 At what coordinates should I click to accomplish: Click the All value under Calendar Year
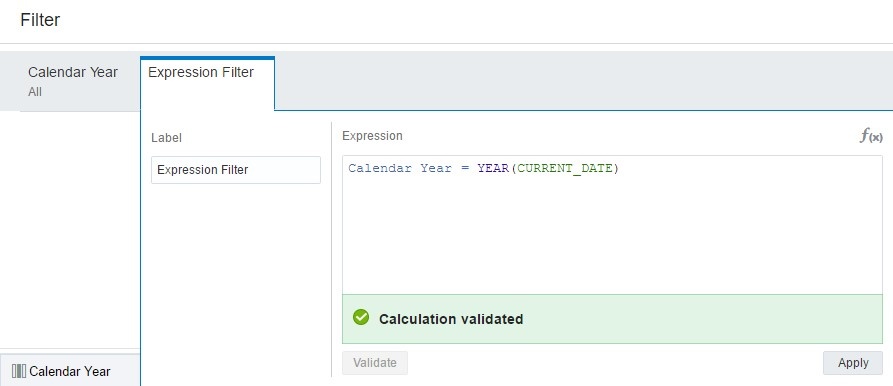click(x=35, y=92)
